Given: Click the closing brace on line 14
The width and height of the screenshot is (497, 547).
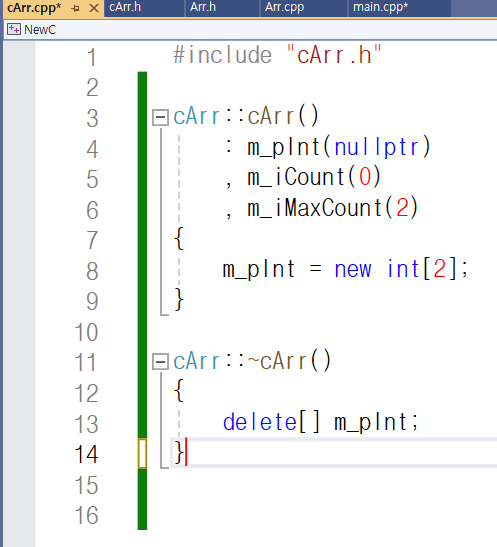Looking at the screenshot, I should click(179, 452).
